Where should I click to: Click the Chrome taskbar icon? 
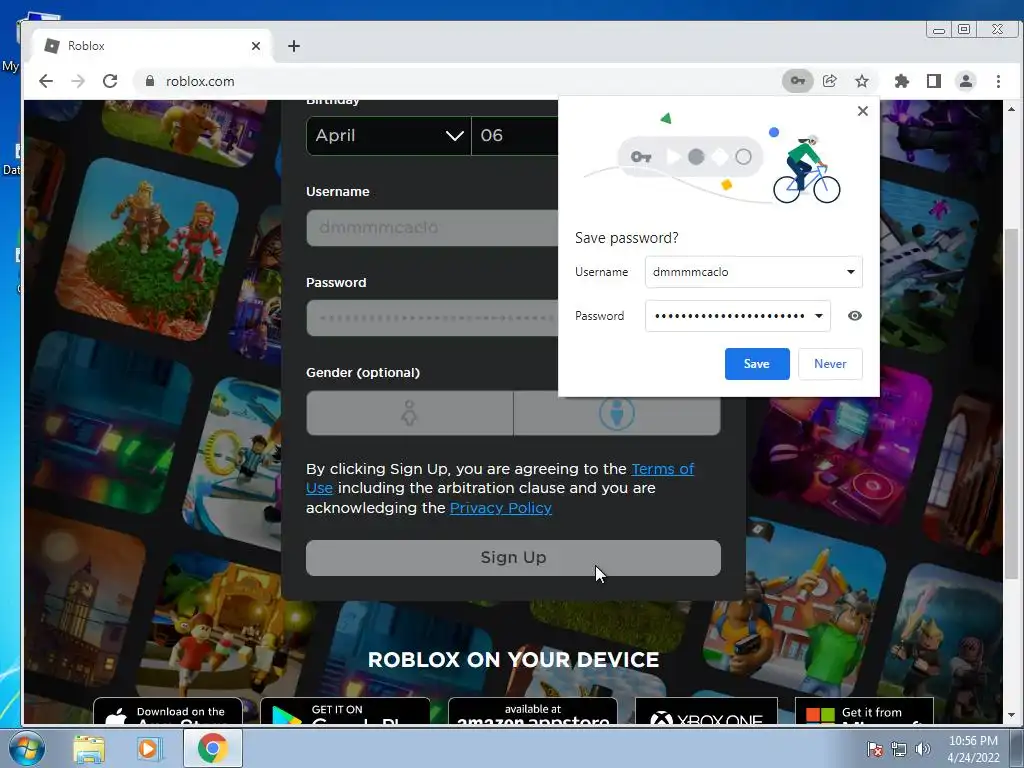click(212, 749)
